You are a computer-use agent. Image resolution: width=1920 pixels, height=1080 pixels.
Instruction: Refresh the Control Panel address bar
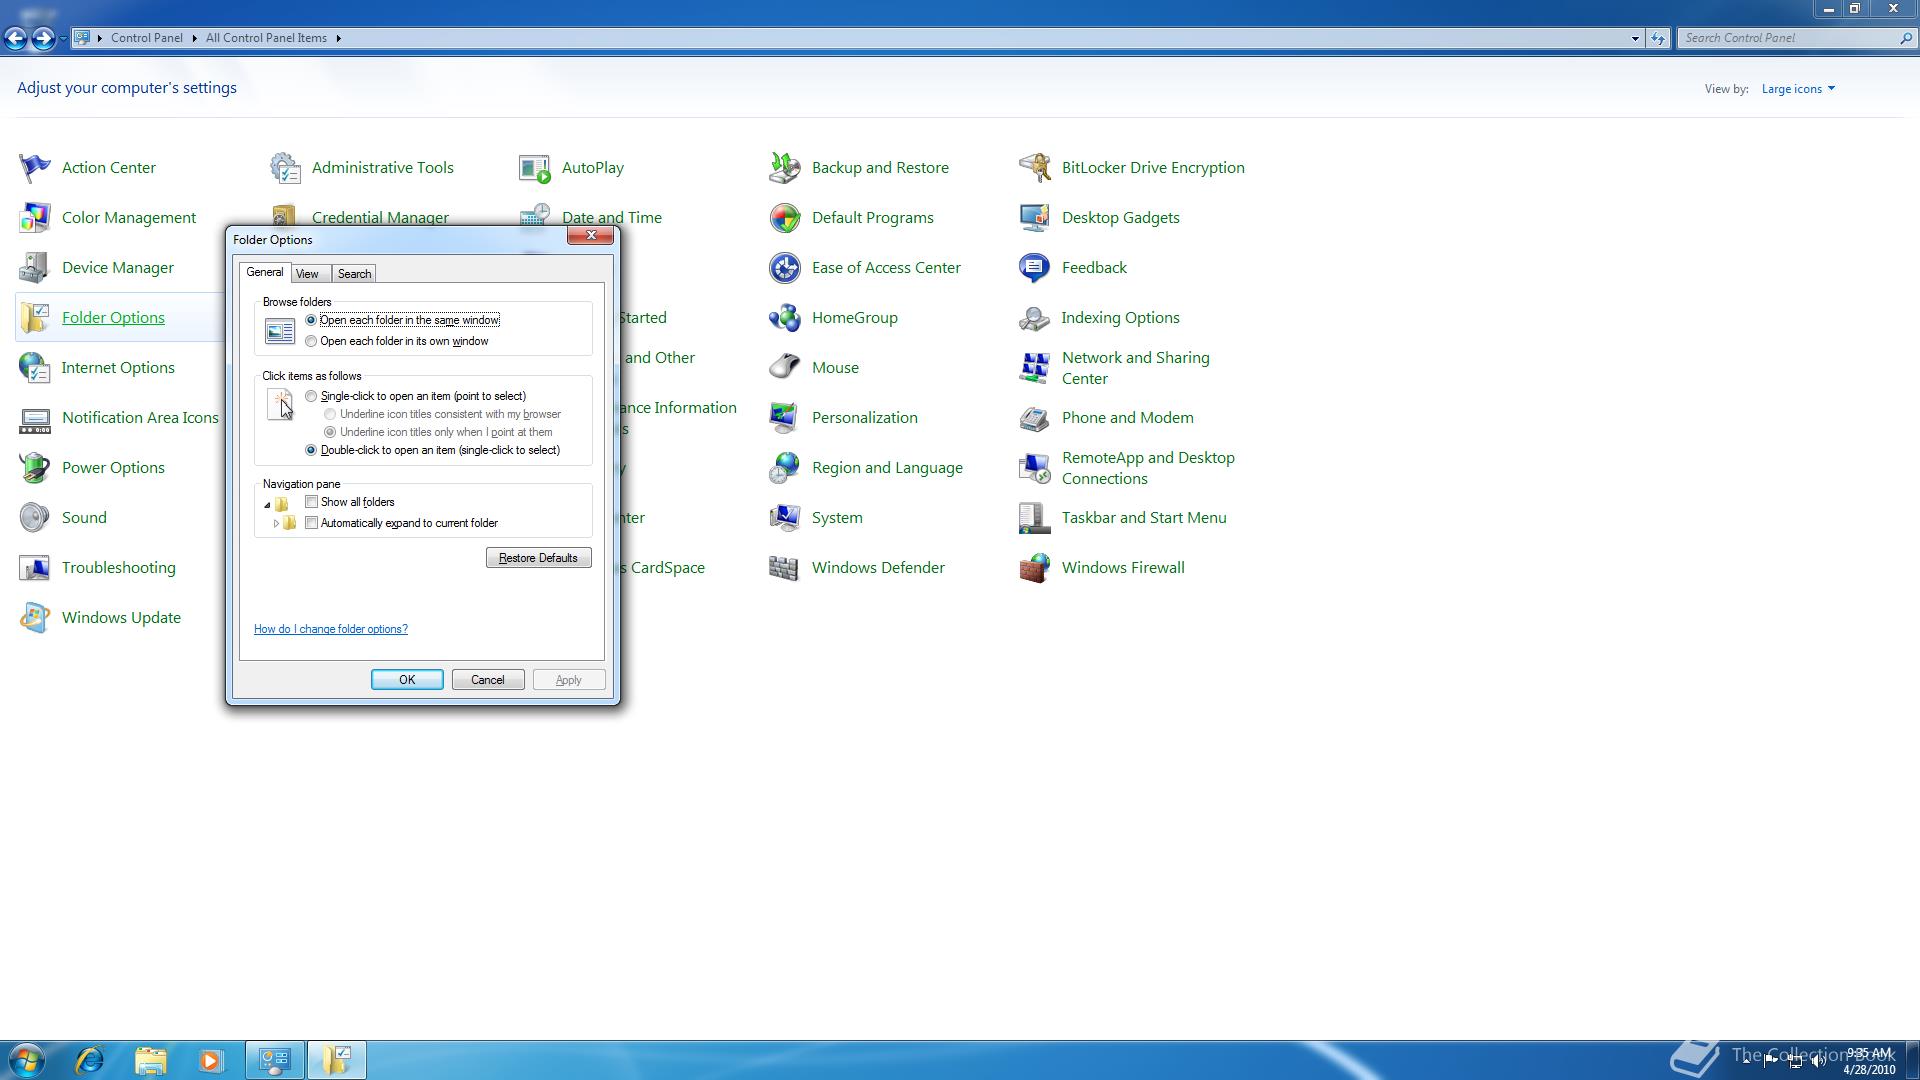click(x=1658, y=38)
